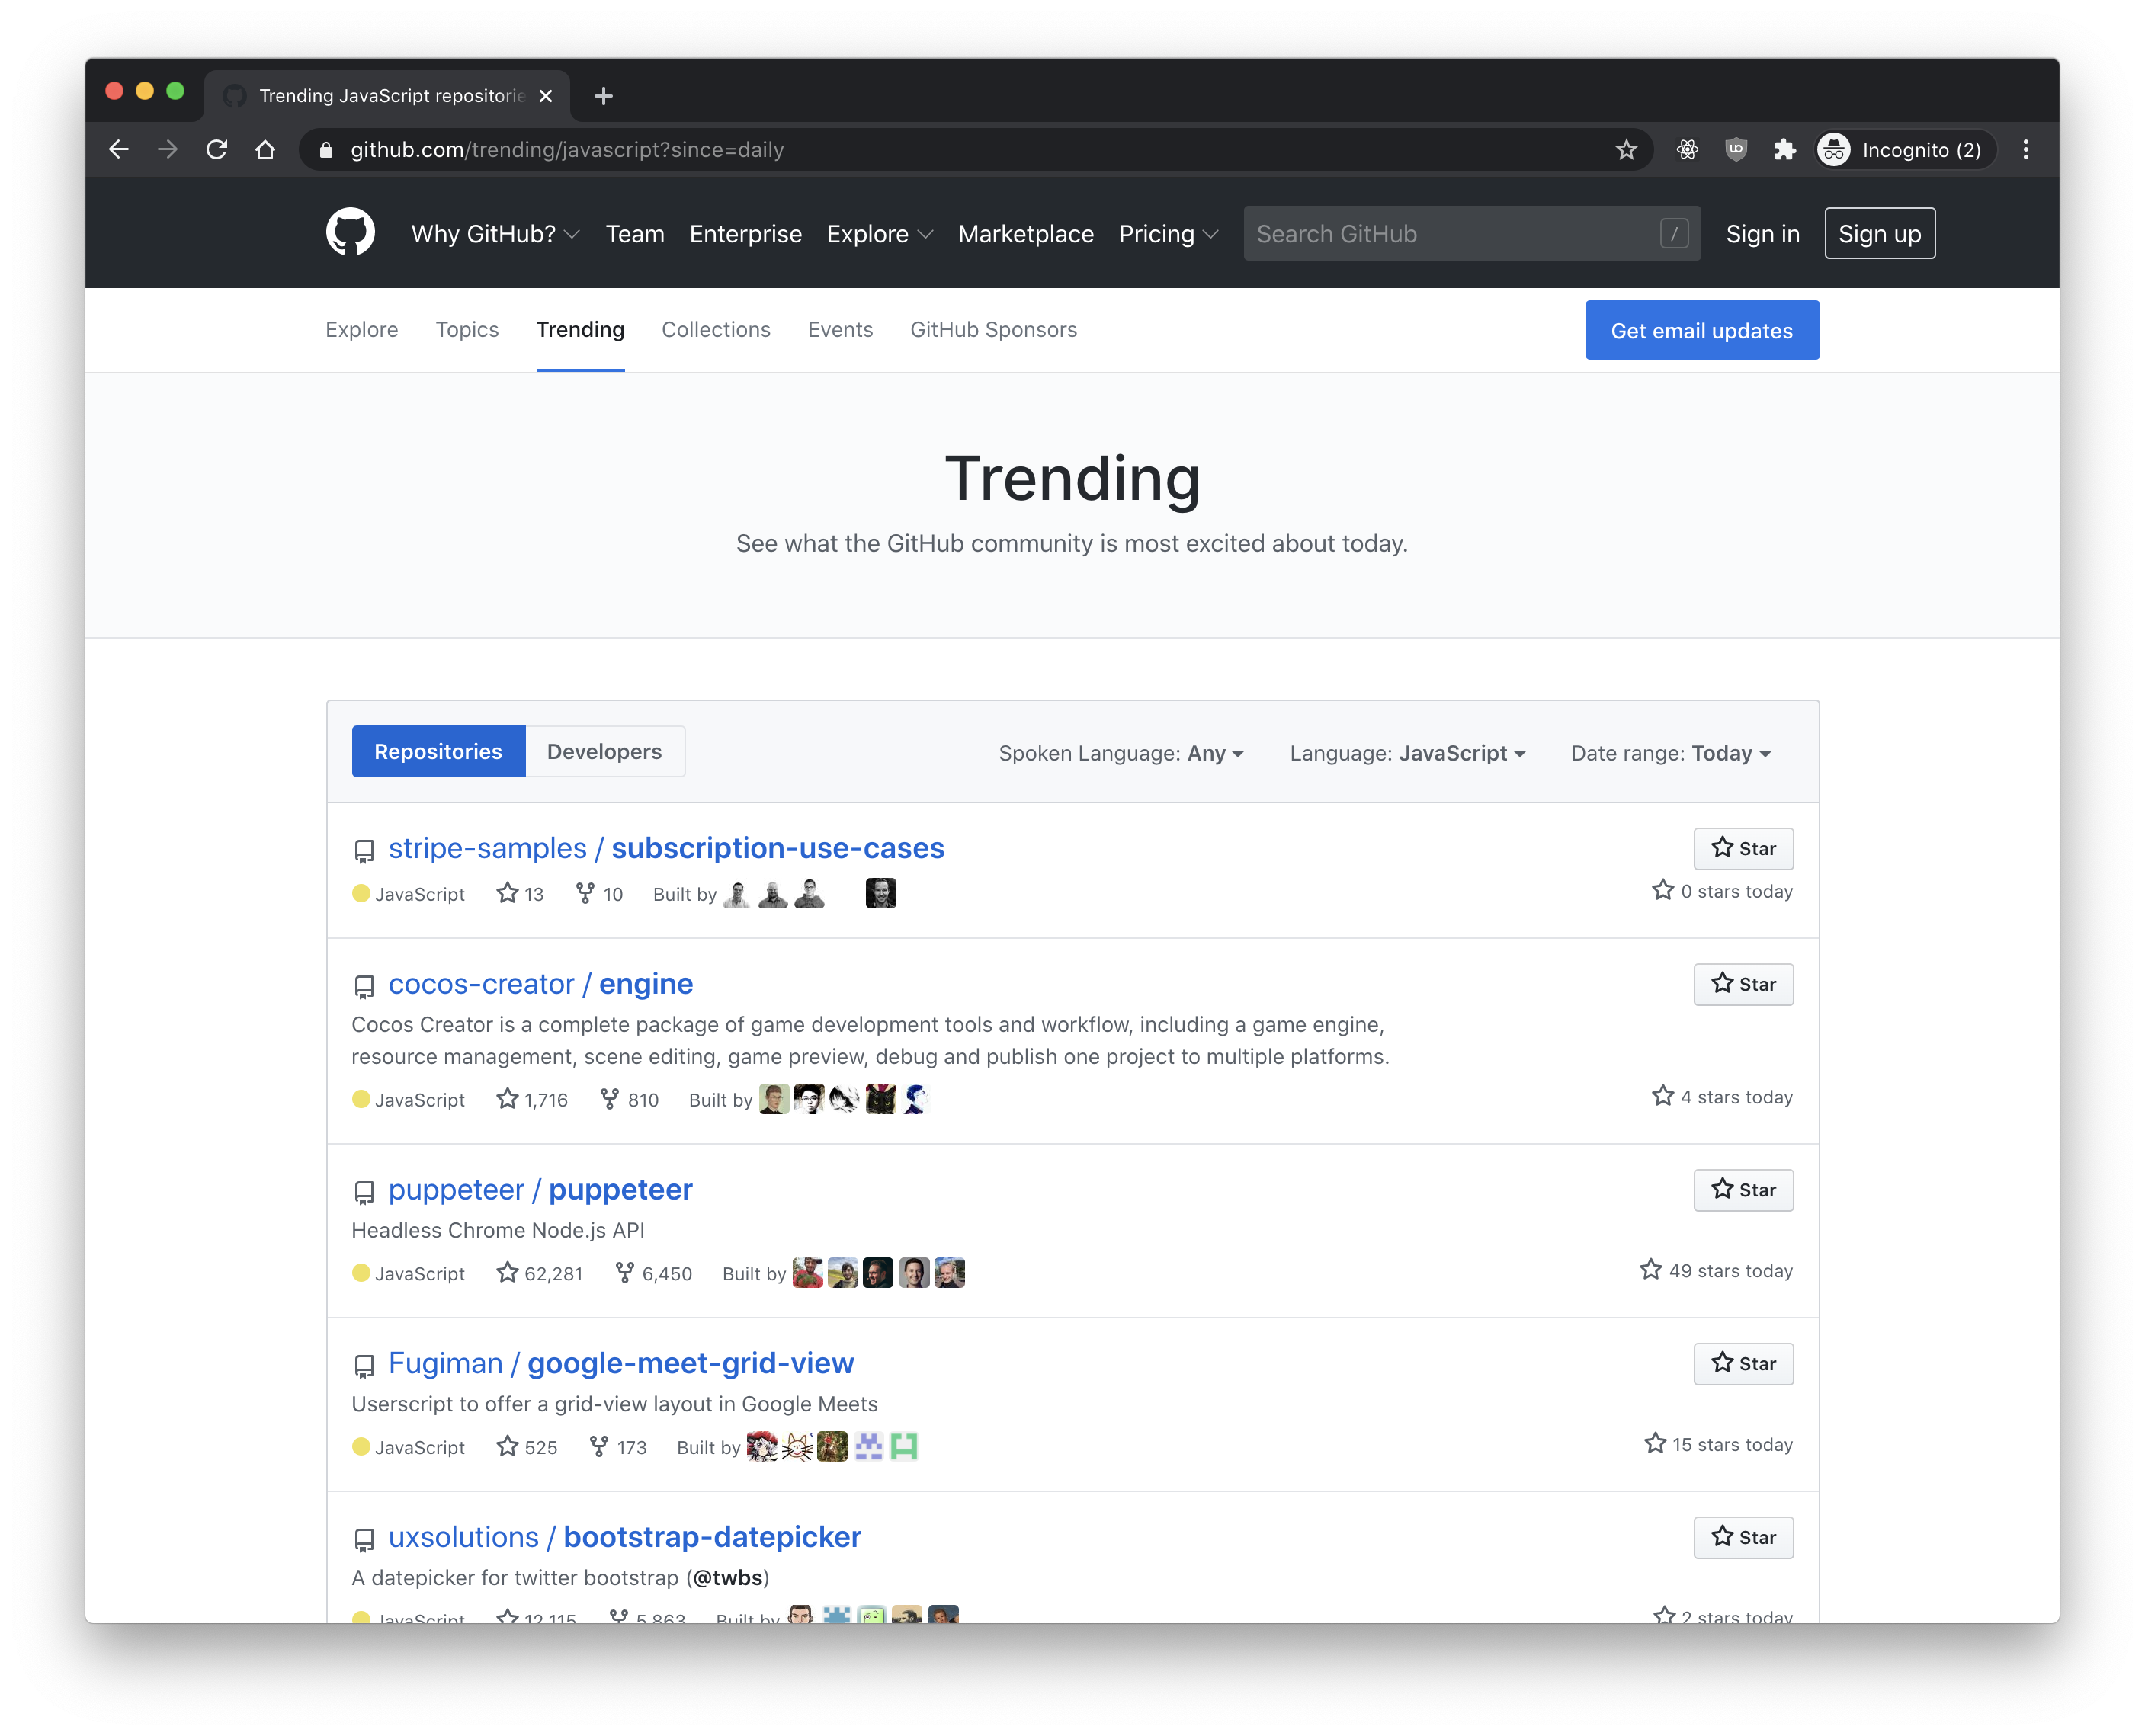Viewport: 2145px width, 1736px height.
Task: Click the Sign in link
Action: pyautogui.click(x=1762, y=234)
